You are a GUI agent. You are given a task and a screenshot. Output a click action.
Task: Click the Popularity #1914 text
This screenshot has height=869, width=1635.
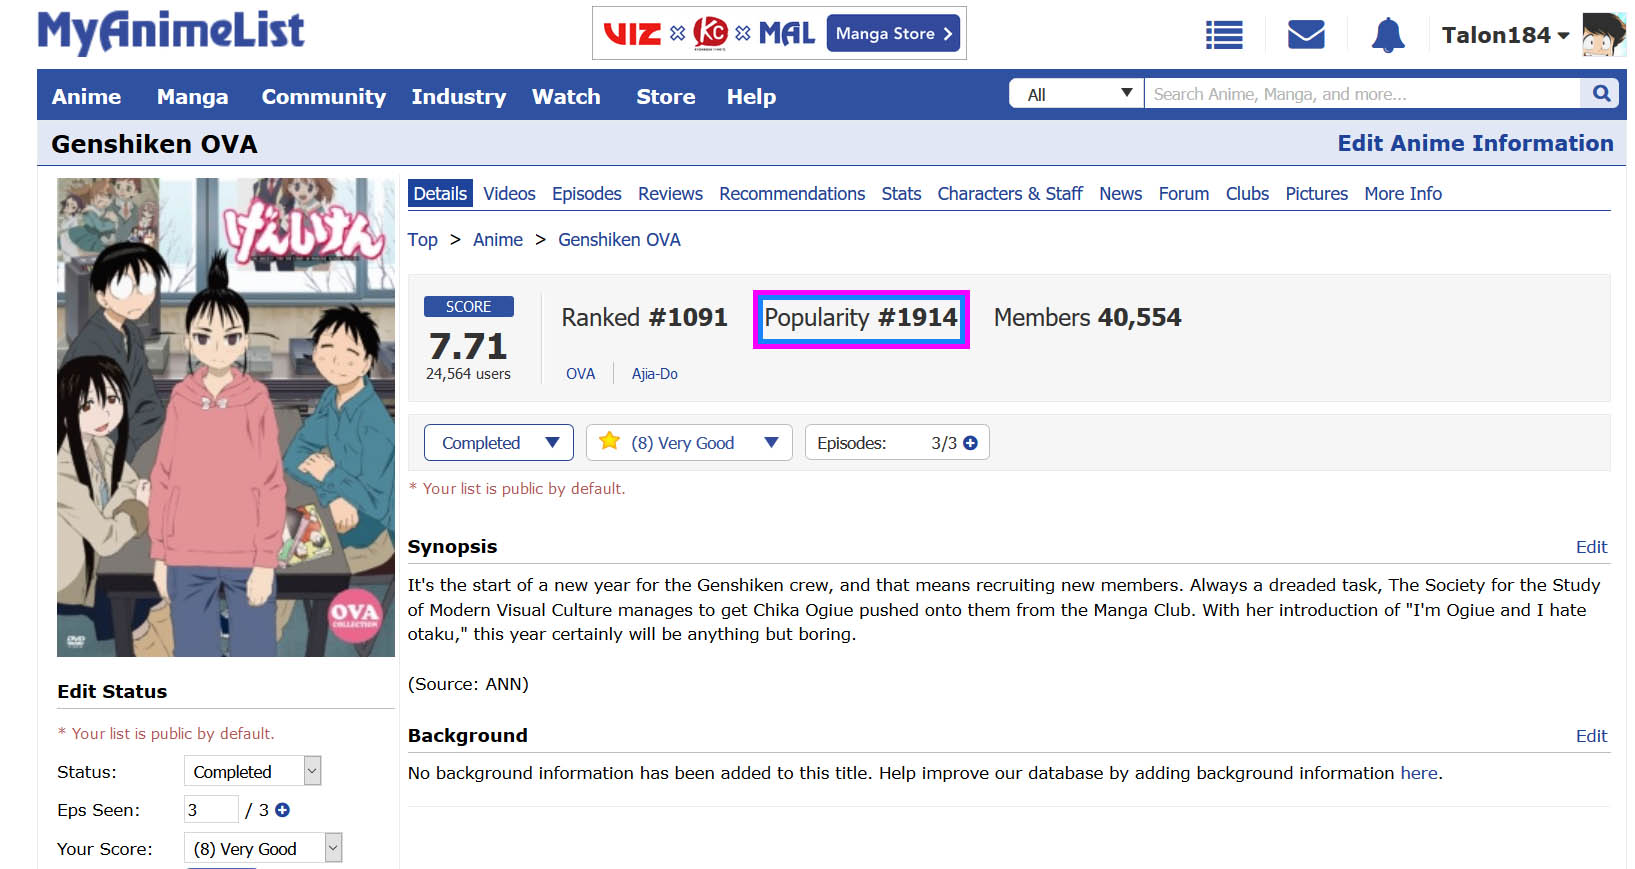click(861, 318)
